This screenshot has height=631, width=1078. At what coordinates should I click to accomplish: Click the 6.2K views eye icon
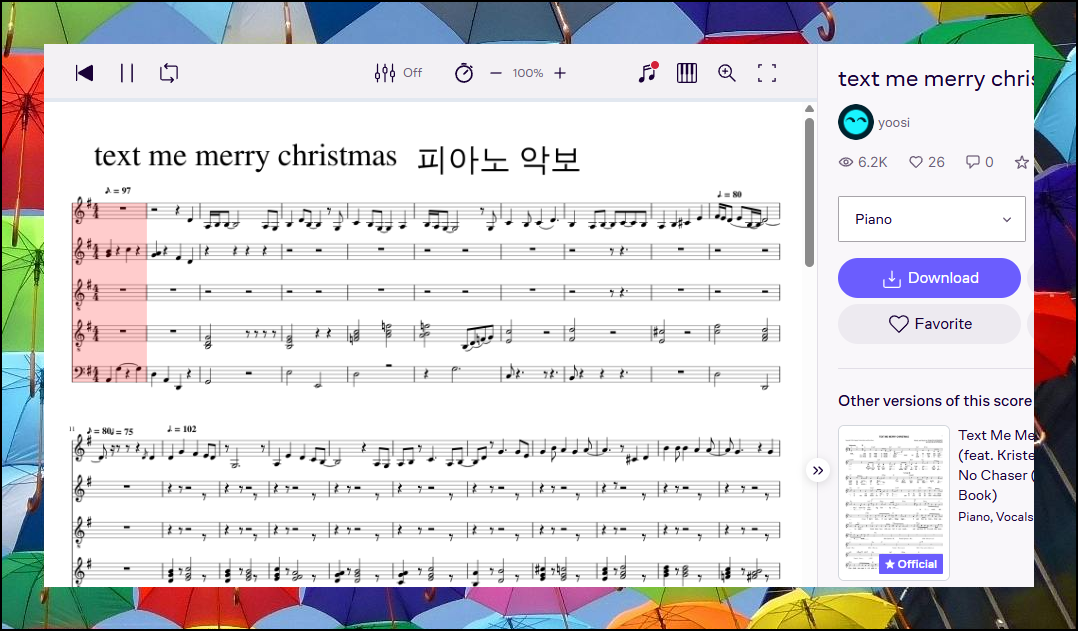coord(846,162)
